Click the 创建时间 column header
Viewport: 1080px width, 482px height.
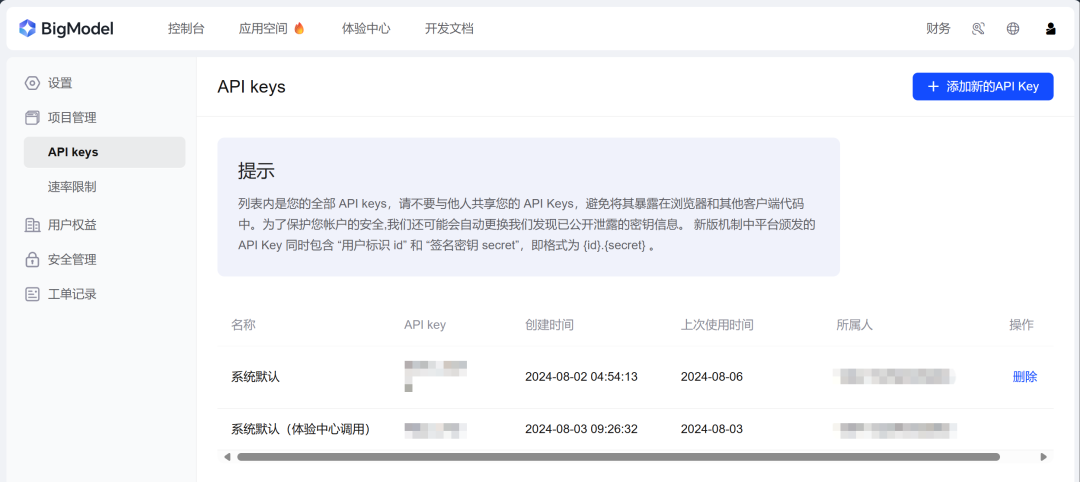pos(549,325)
